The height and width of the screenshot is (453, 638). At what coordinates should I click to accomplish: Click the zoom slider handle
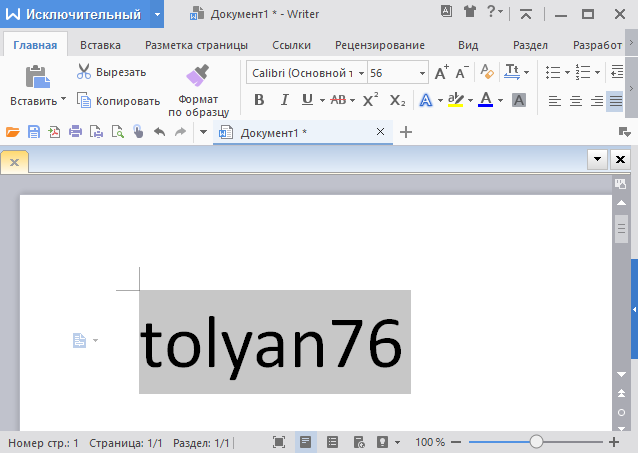click(536, 441)
